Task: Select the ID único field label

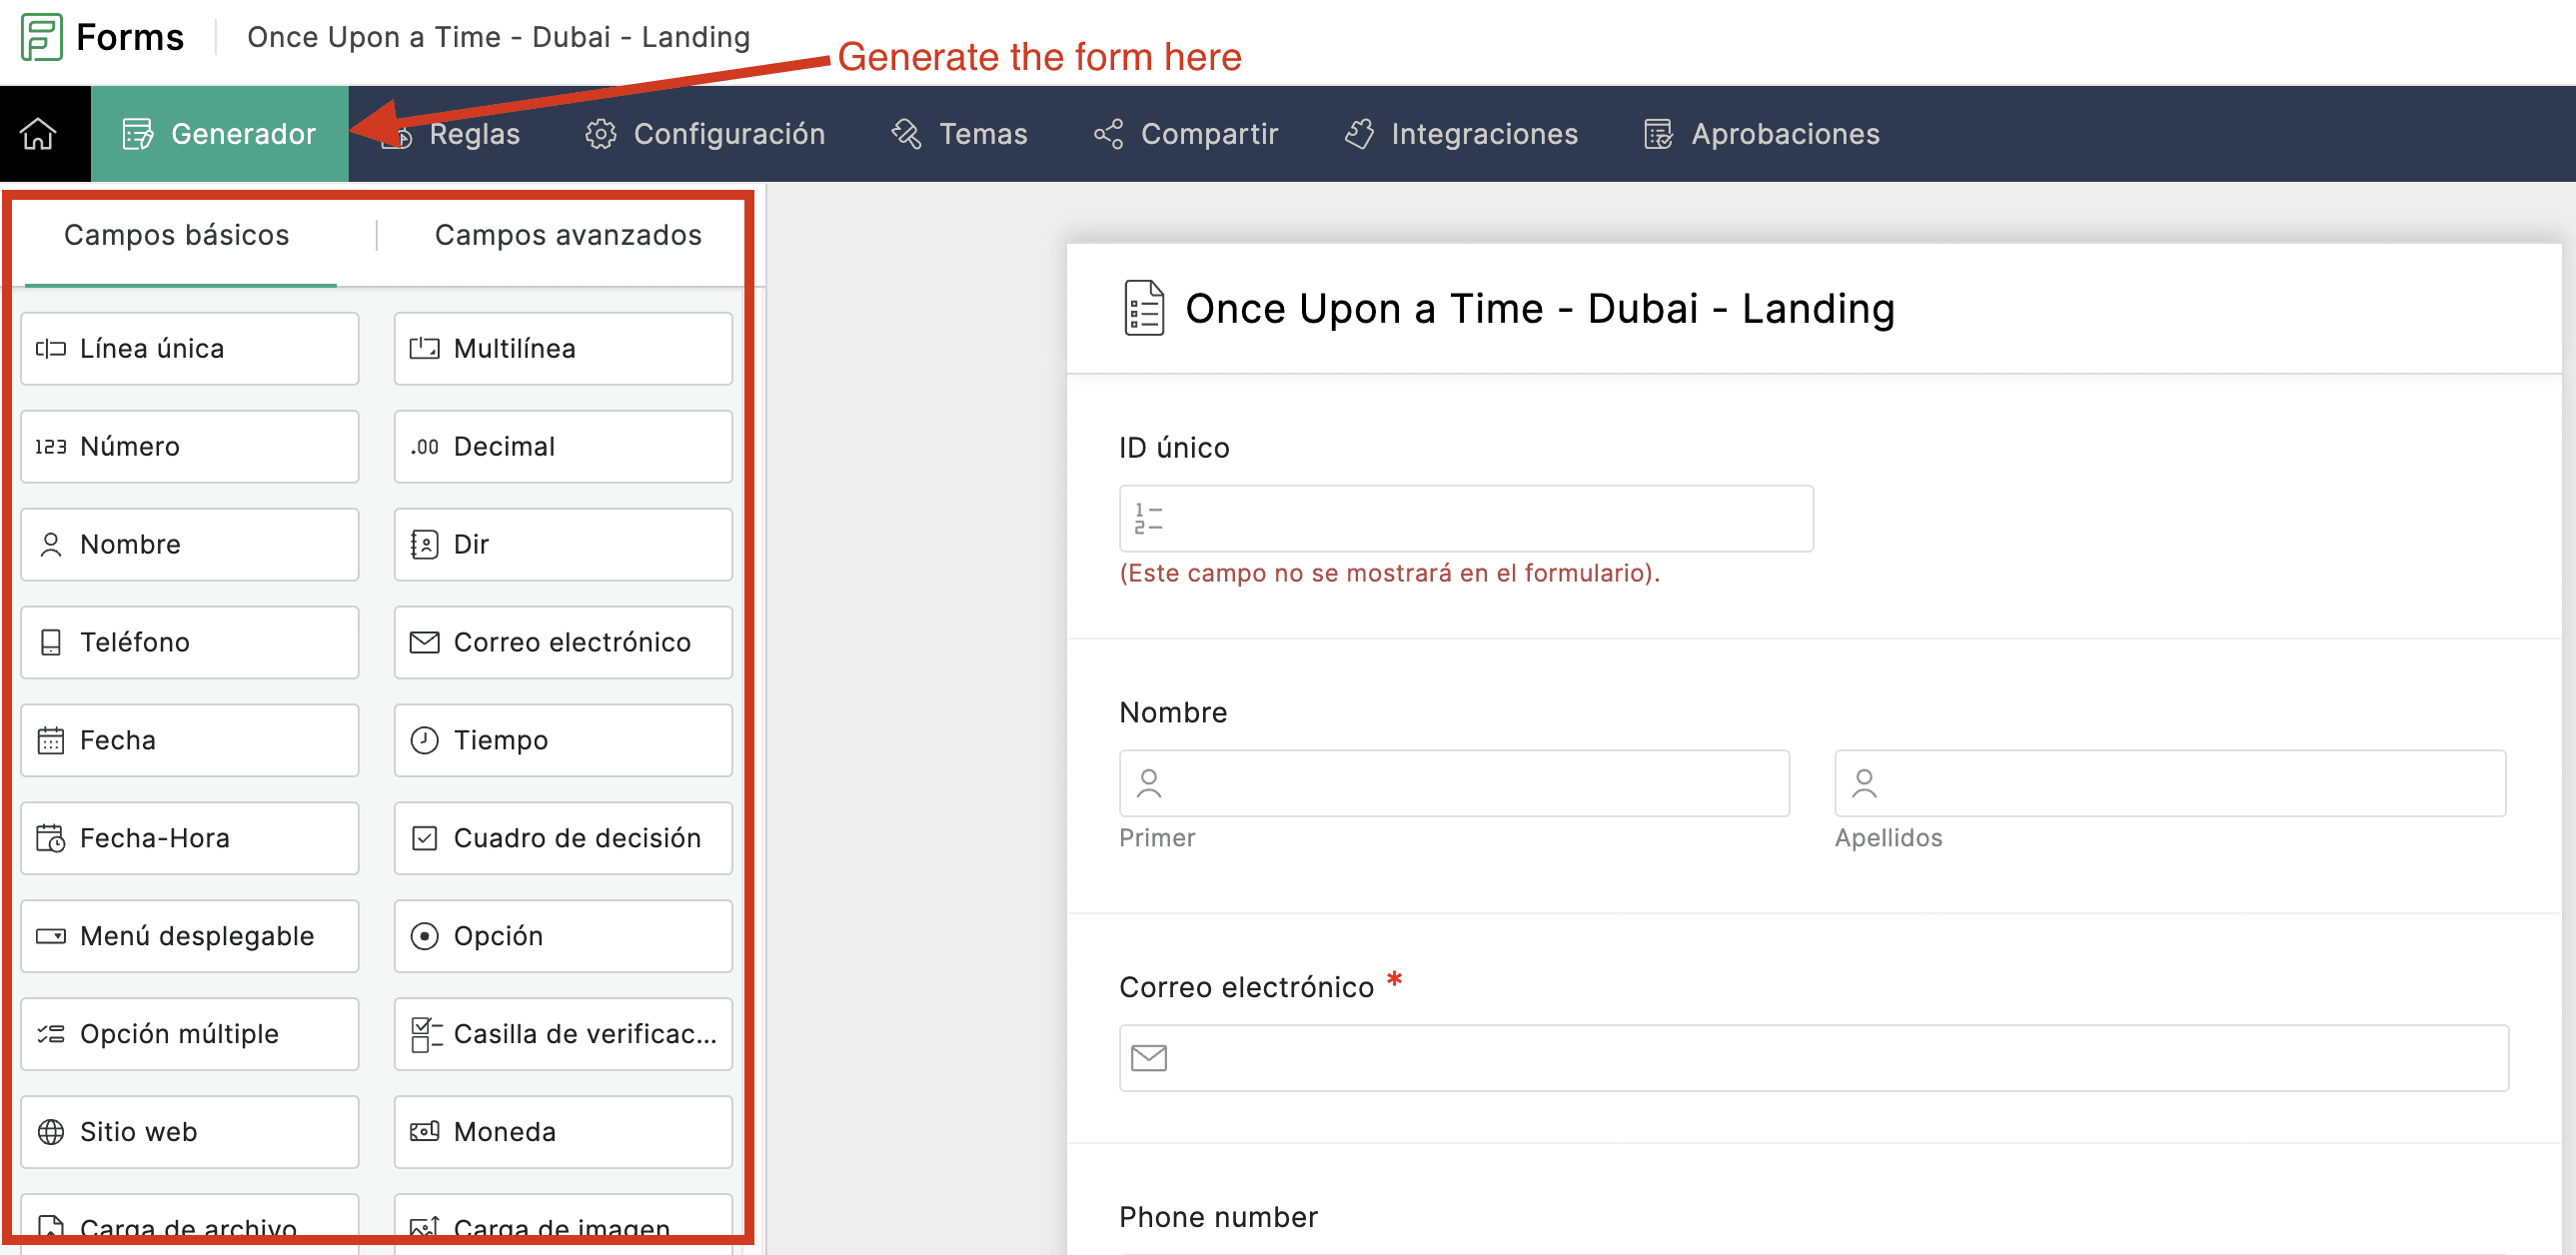Action: pyautogui.click(x=1174, y=447)
